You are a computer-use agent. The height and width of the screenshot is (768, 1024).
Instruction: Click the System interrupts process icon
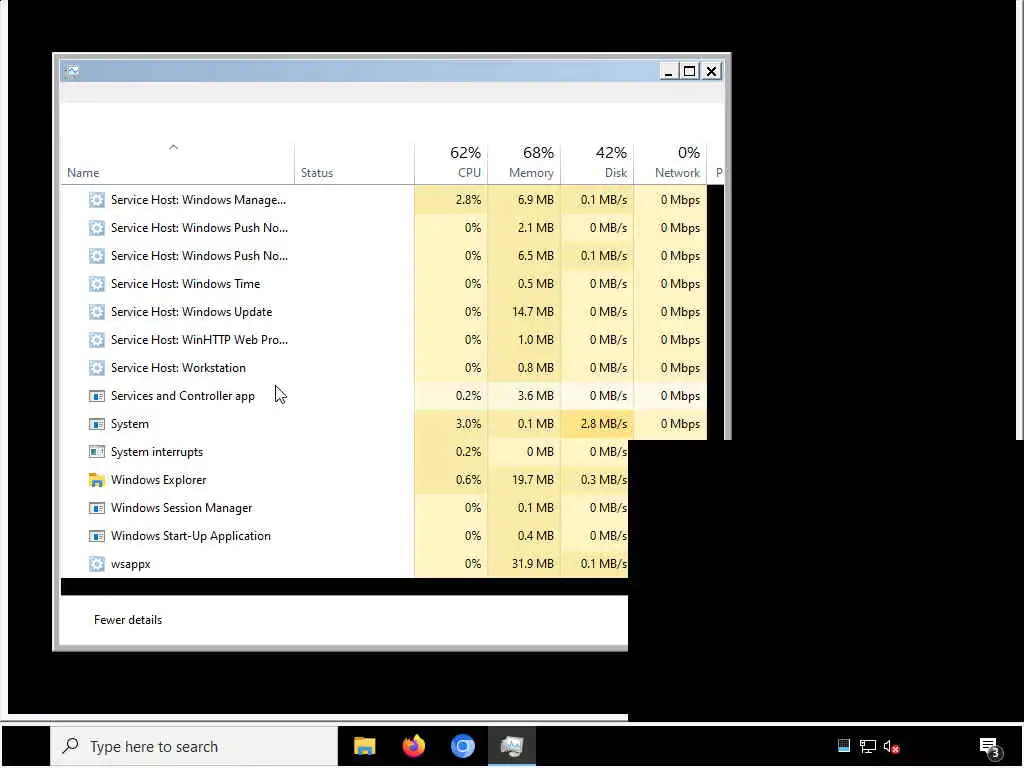point(97,452)
